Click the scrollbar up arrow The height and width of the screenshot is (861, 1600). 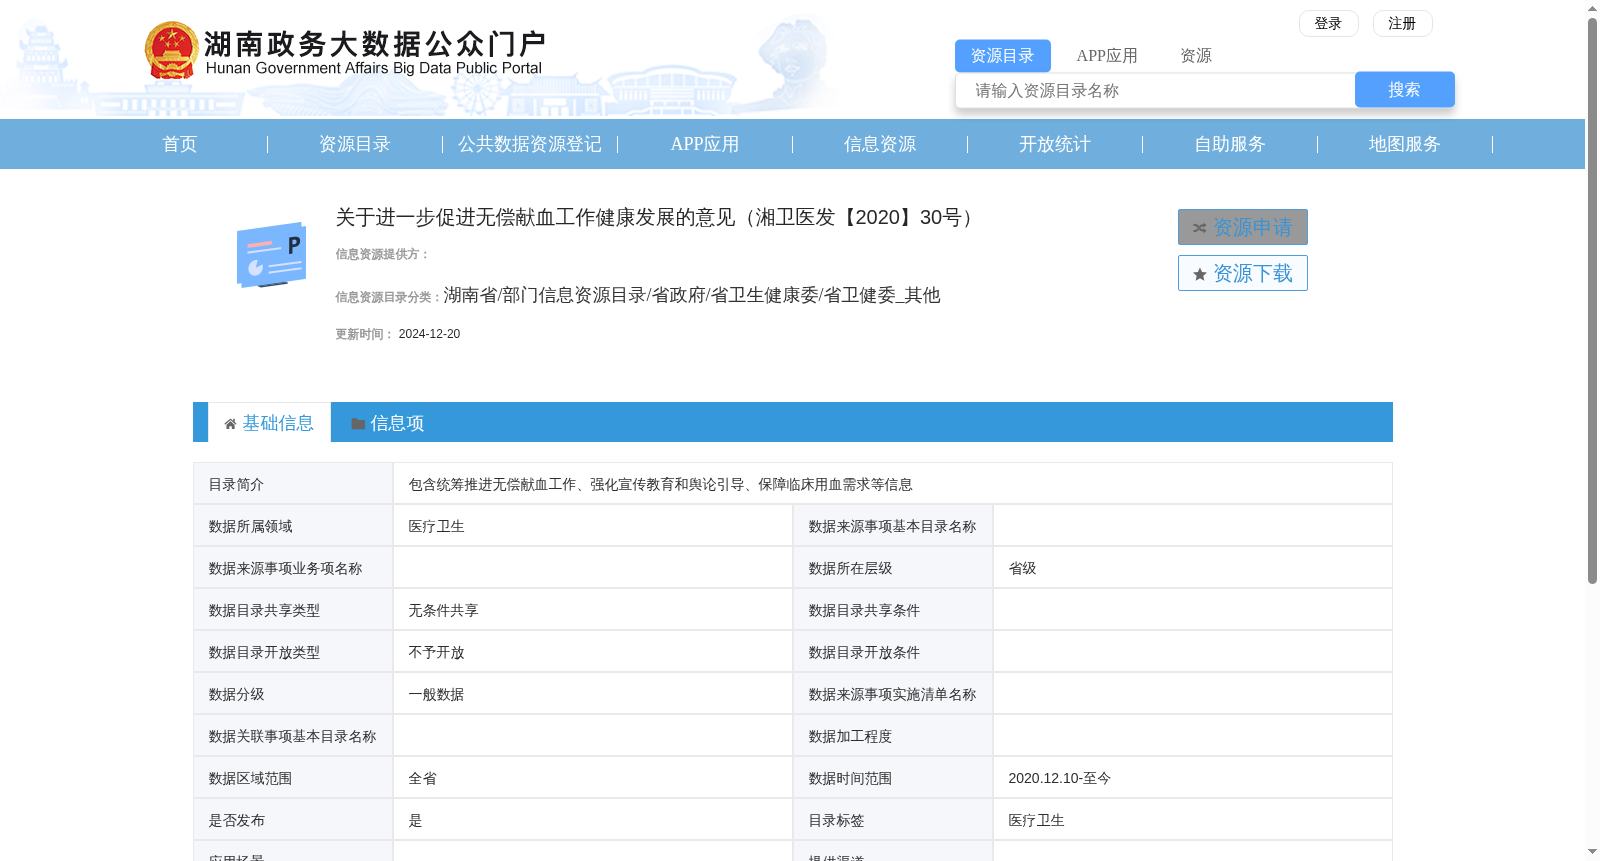coord(1592,8)
